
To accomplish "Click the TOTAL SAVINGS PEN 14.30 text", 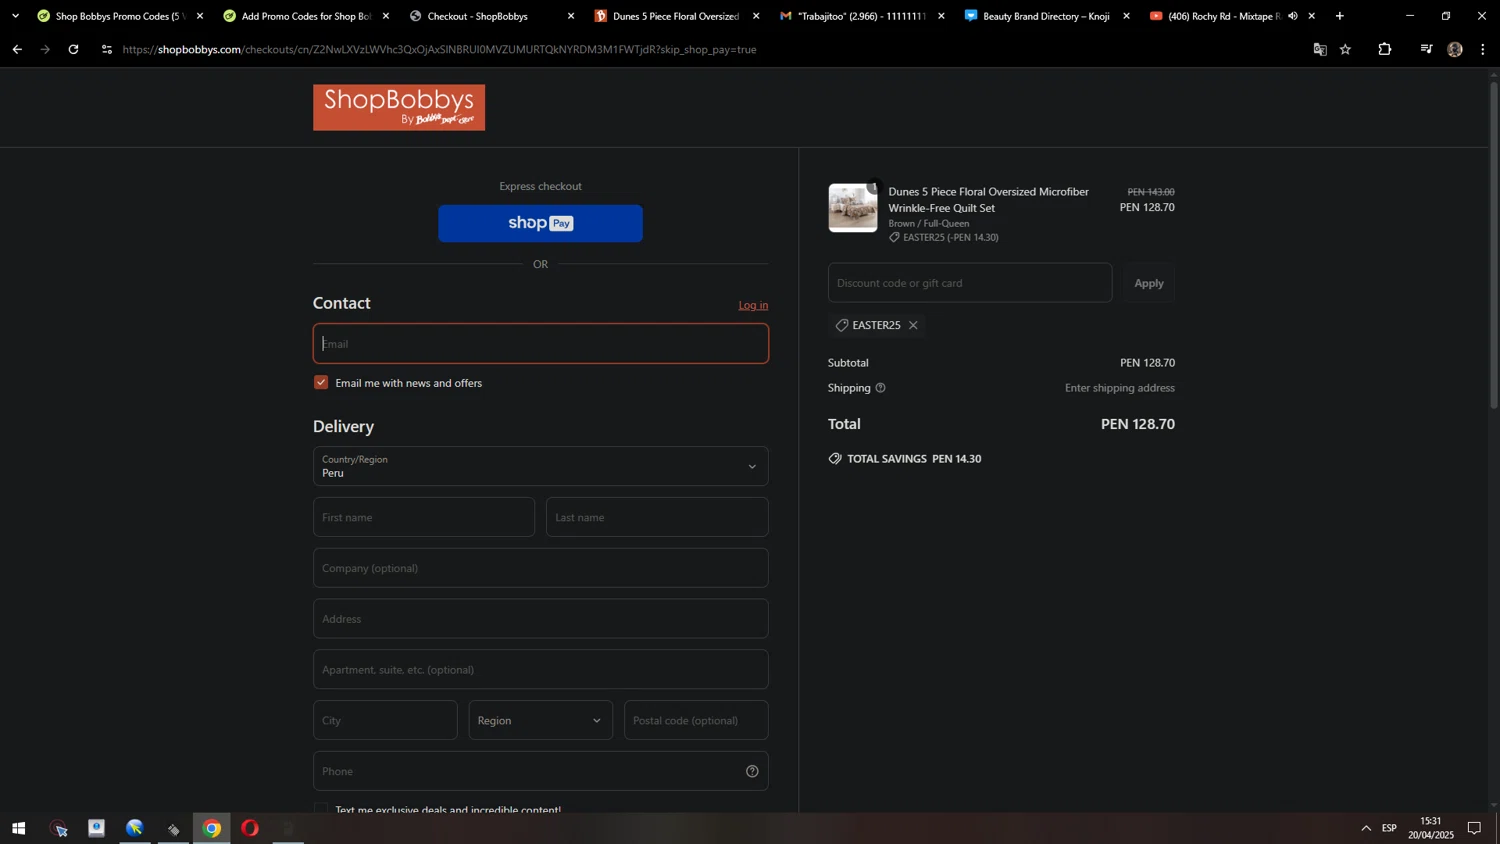I will (914, 459).
